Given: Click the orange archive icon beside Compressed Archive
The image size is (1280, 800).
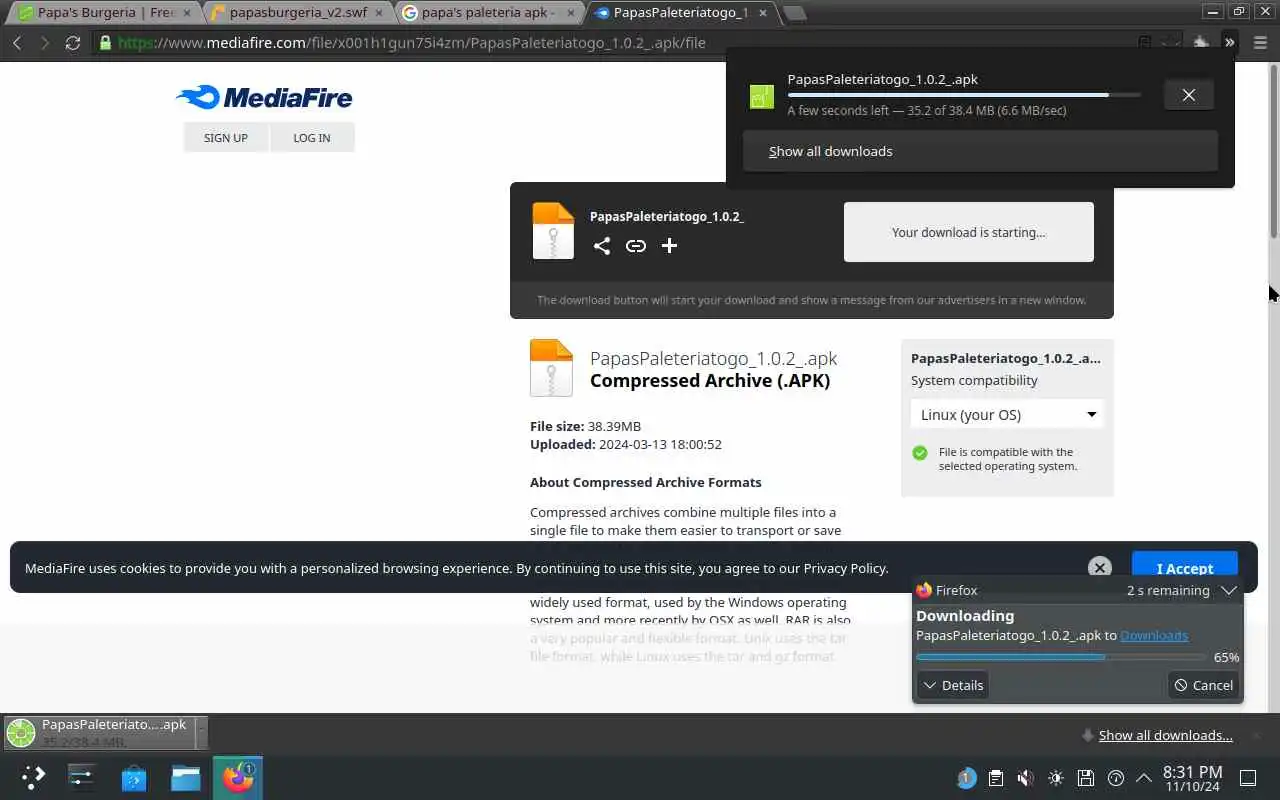Looking at the screenshot, I should coord(551,368).
